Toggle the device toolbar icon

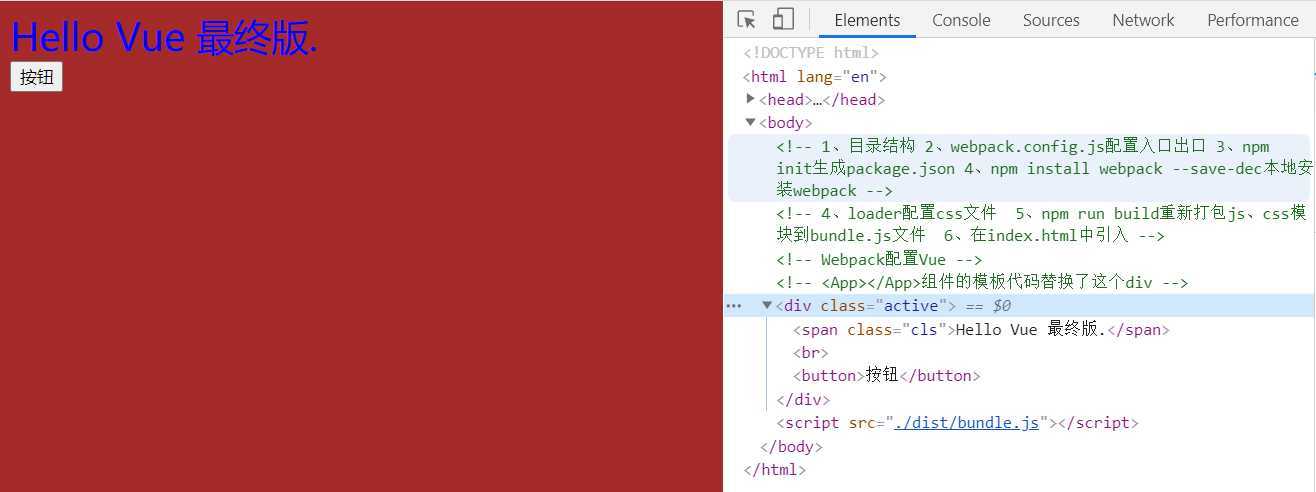(783, 20)
